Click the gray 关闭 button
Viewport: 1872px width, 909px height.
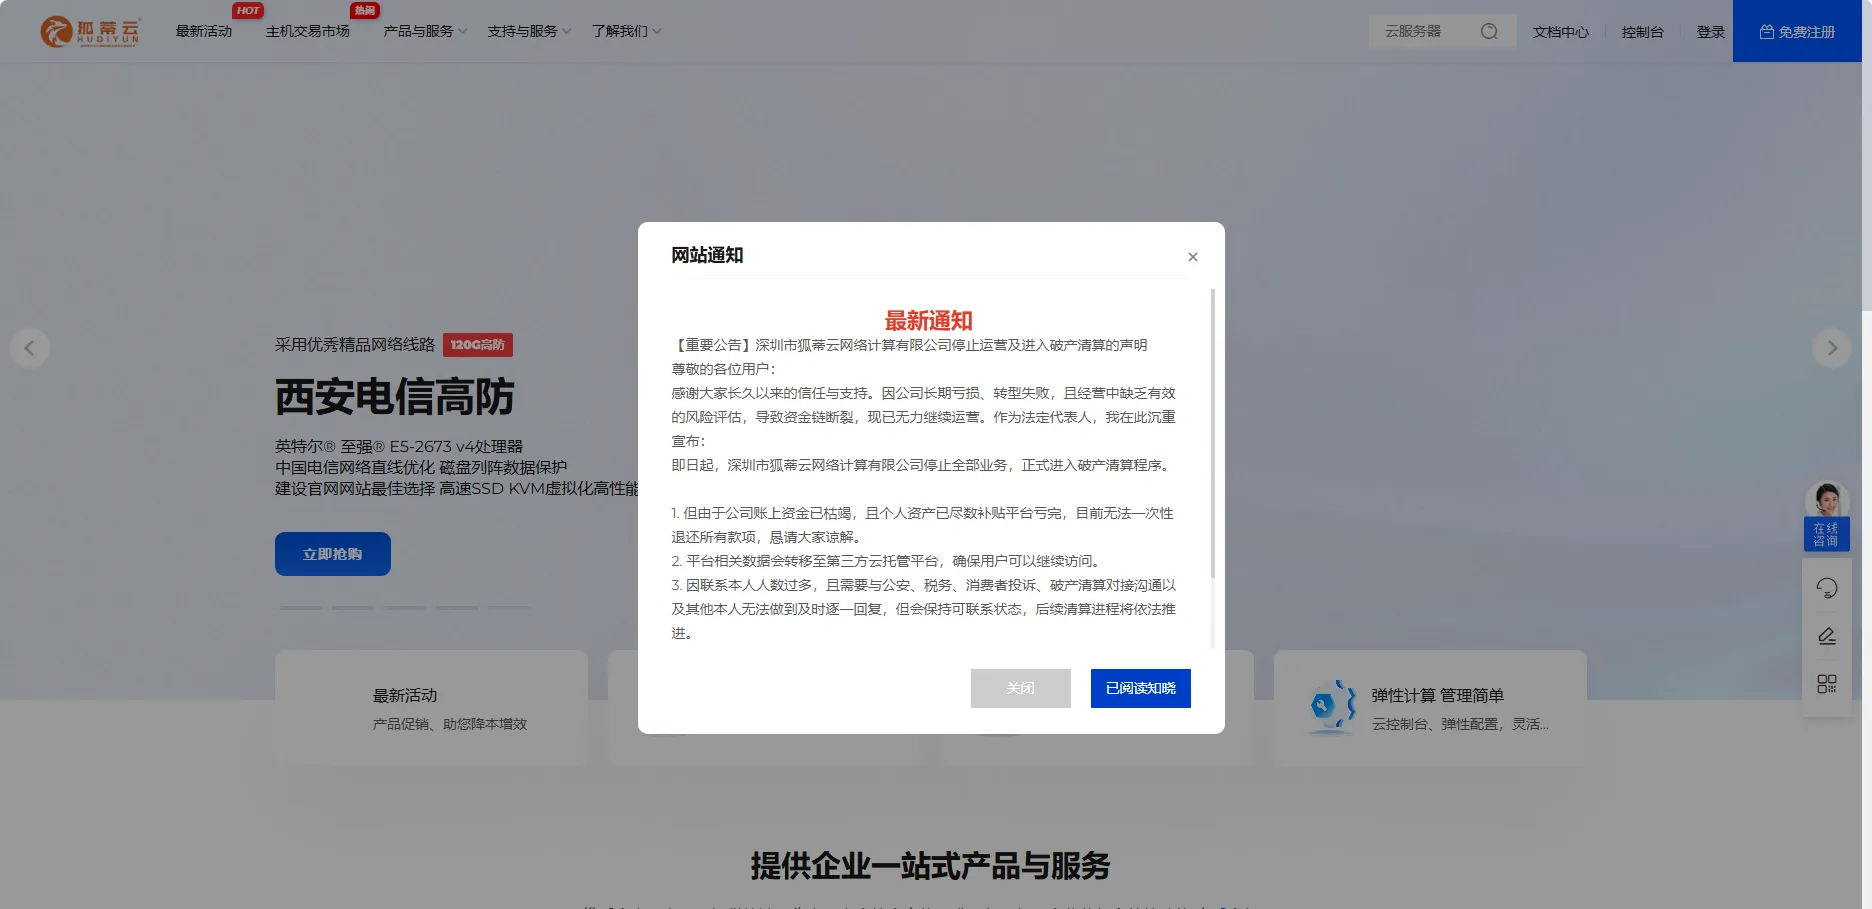pos(1020,688)
